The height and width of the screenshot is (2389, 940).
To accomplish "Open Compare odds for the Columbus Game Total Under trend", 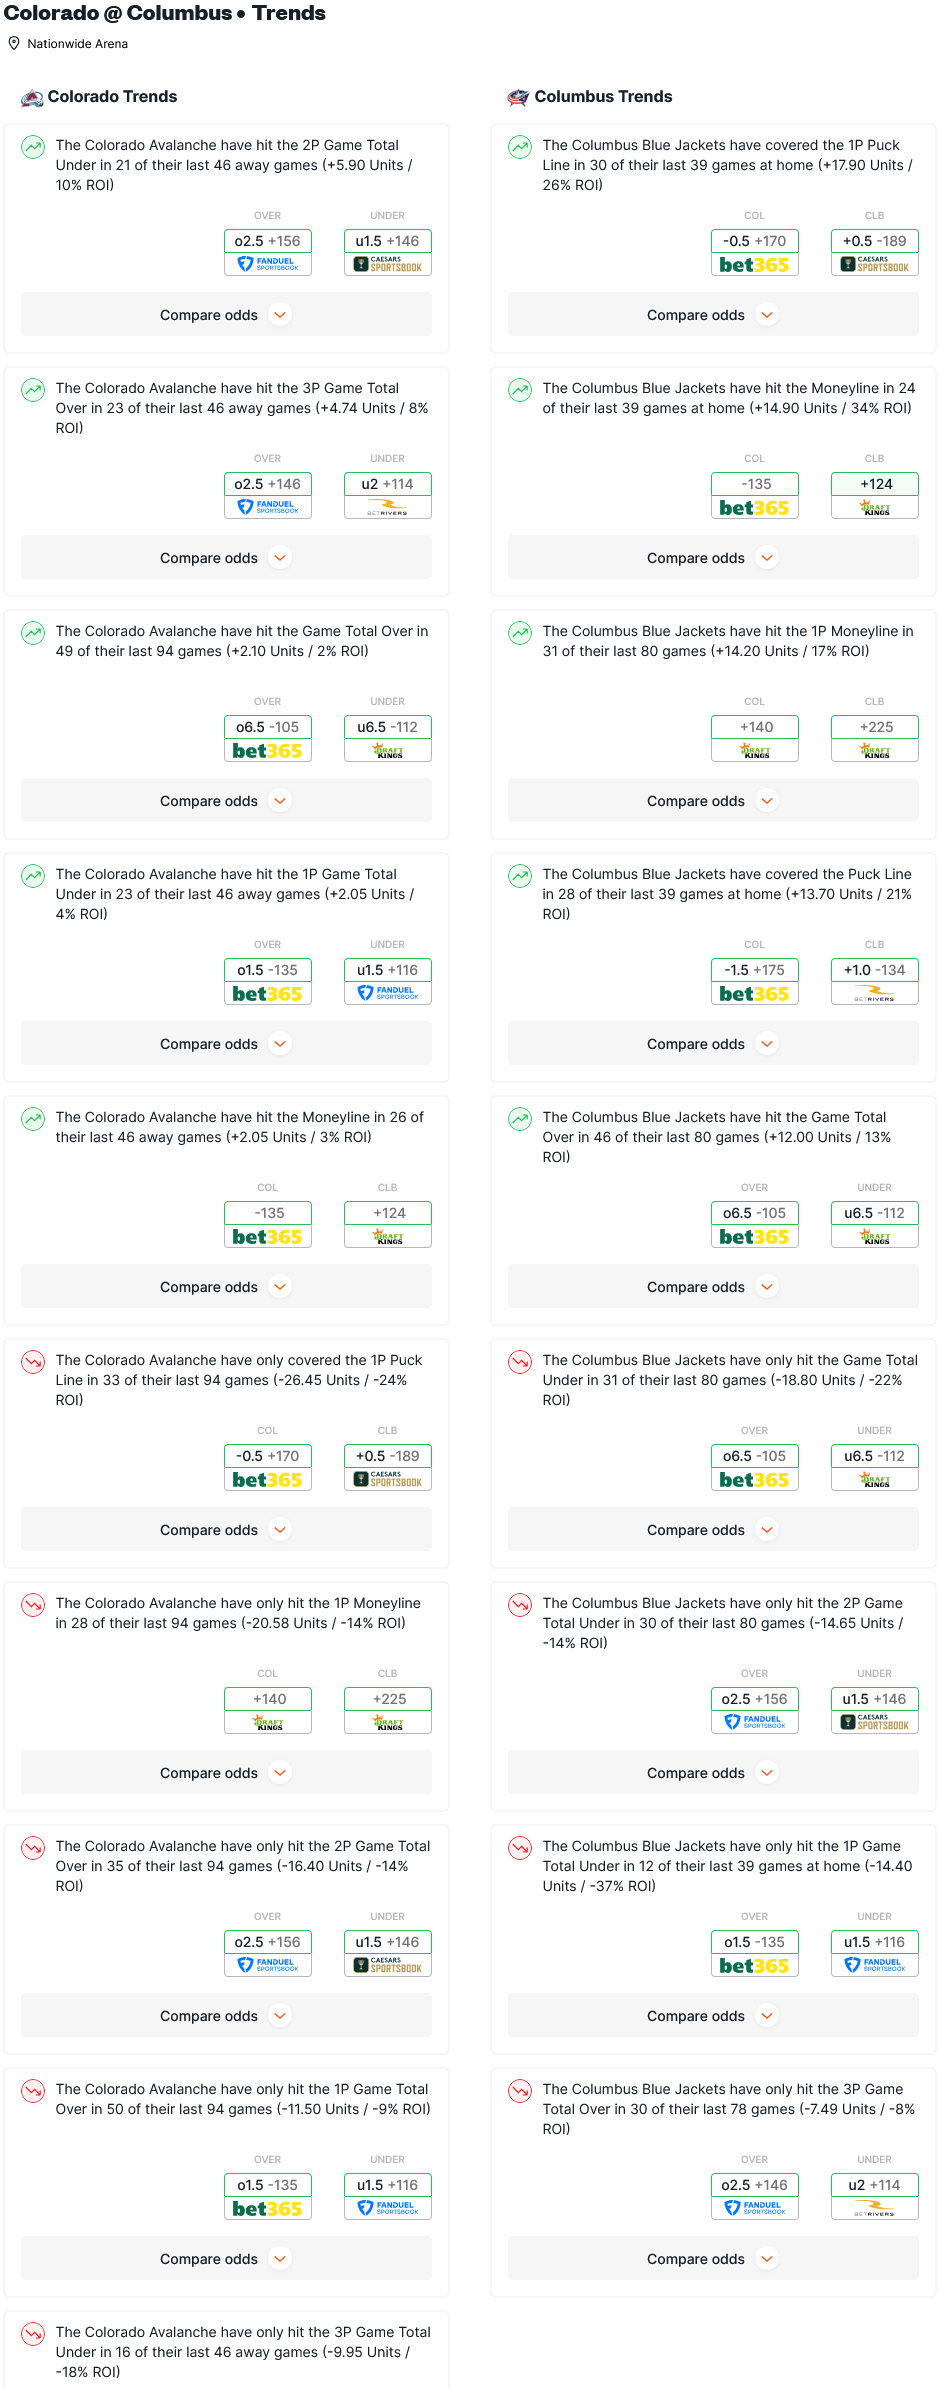I will pyautogui.click(x=713, y=1530).
